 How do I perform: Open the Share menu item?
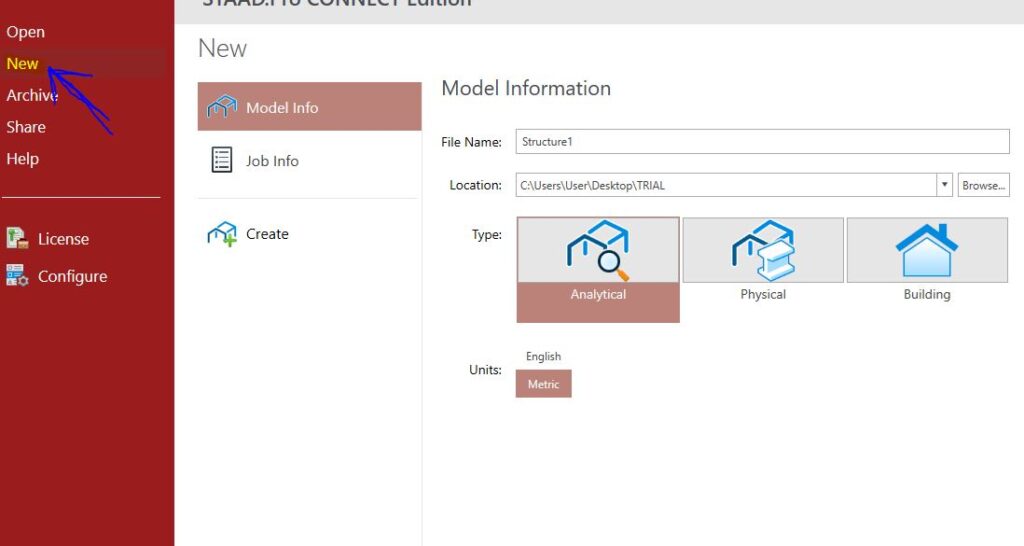26,127
